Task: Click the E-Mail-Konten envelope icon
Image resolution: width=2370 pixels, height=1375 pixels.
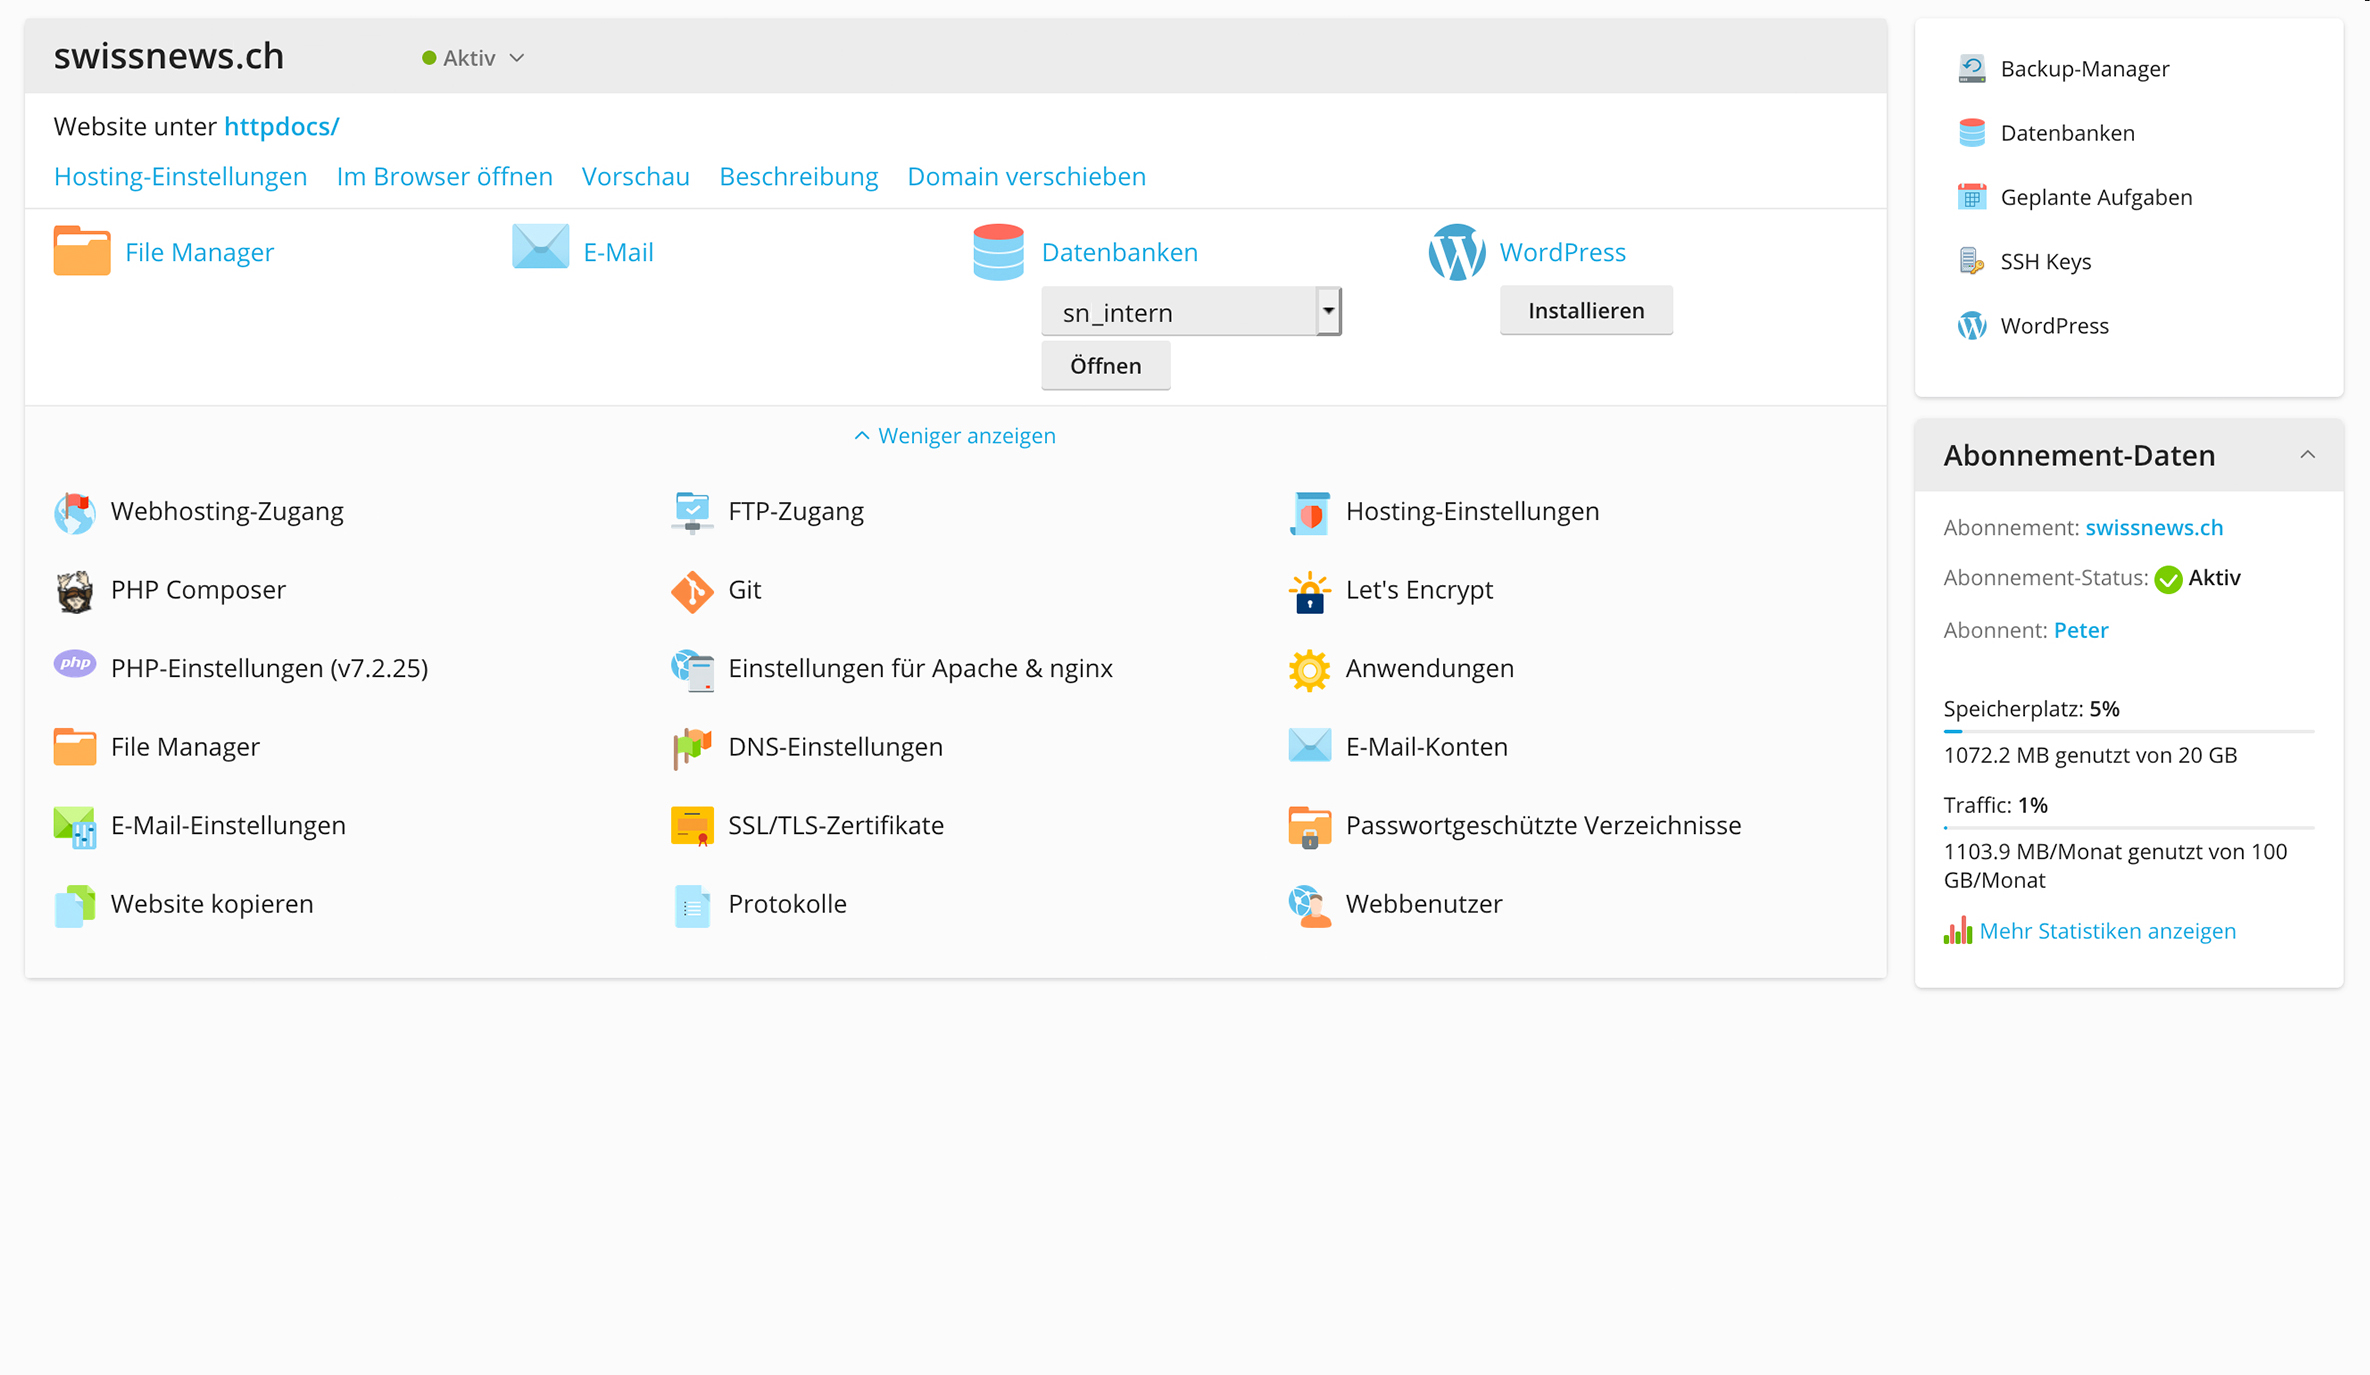Action: pyautogui.click(x=1309, y=745)
